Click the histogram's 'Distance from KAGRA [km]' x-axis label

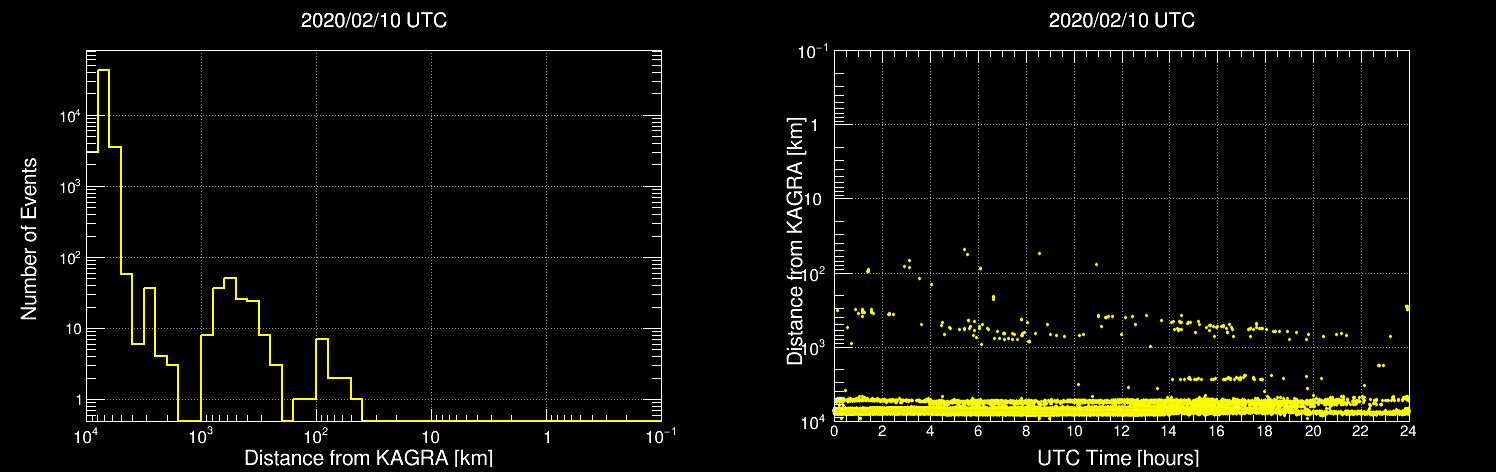click(368, 458)
